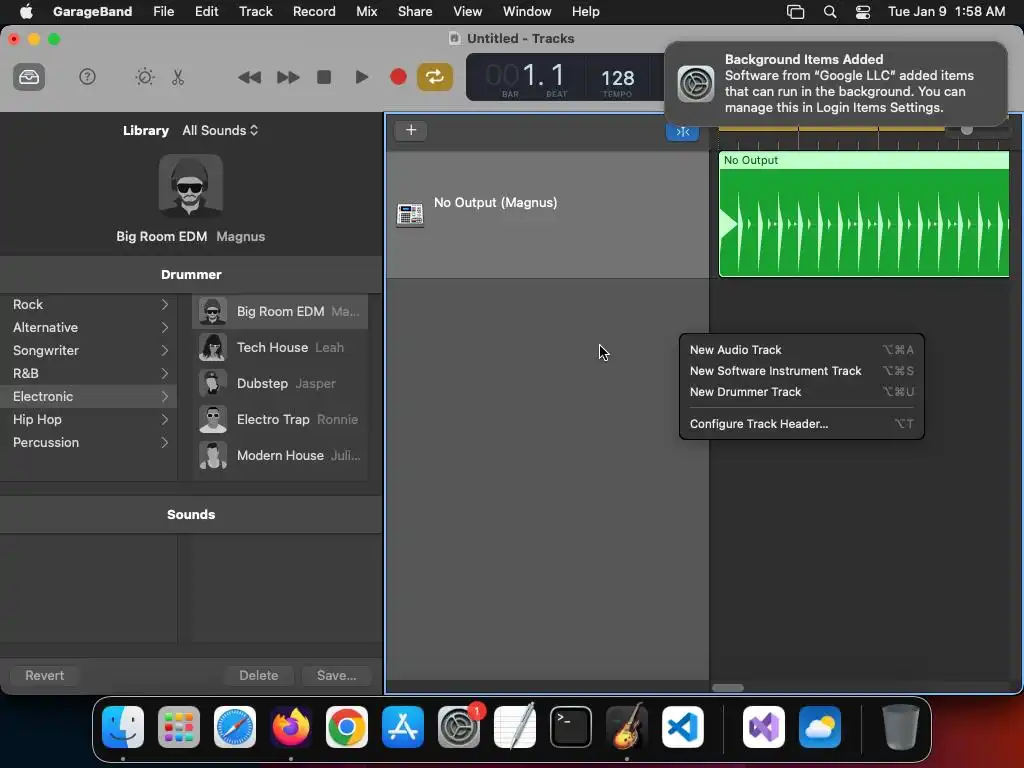
Task: Open the Editors scissors icon
Action: coord(178,77)
